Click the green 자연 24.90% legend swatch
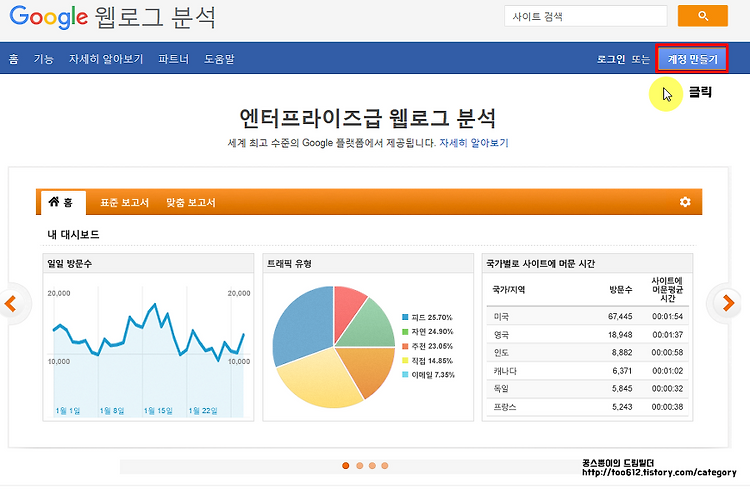 pyautogui.click(x=405, y=331)
